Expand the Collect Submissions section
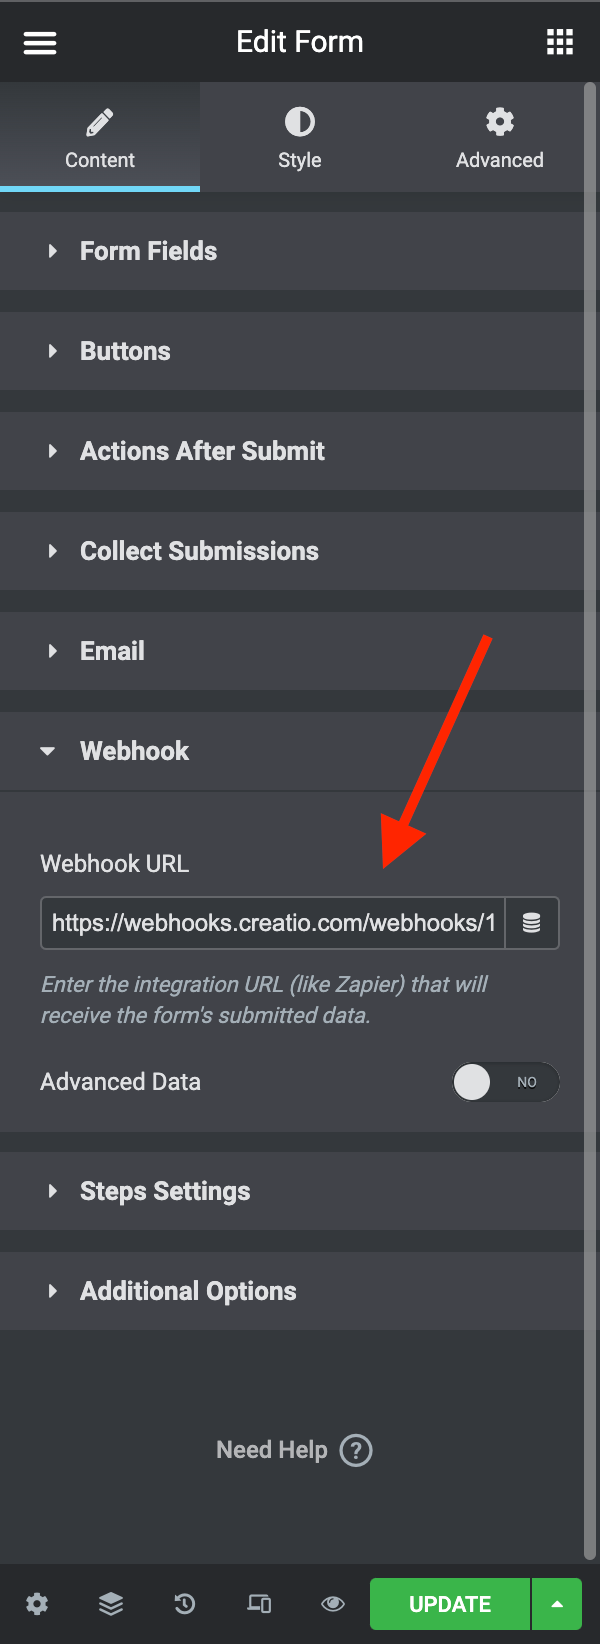 click(292, 551)
